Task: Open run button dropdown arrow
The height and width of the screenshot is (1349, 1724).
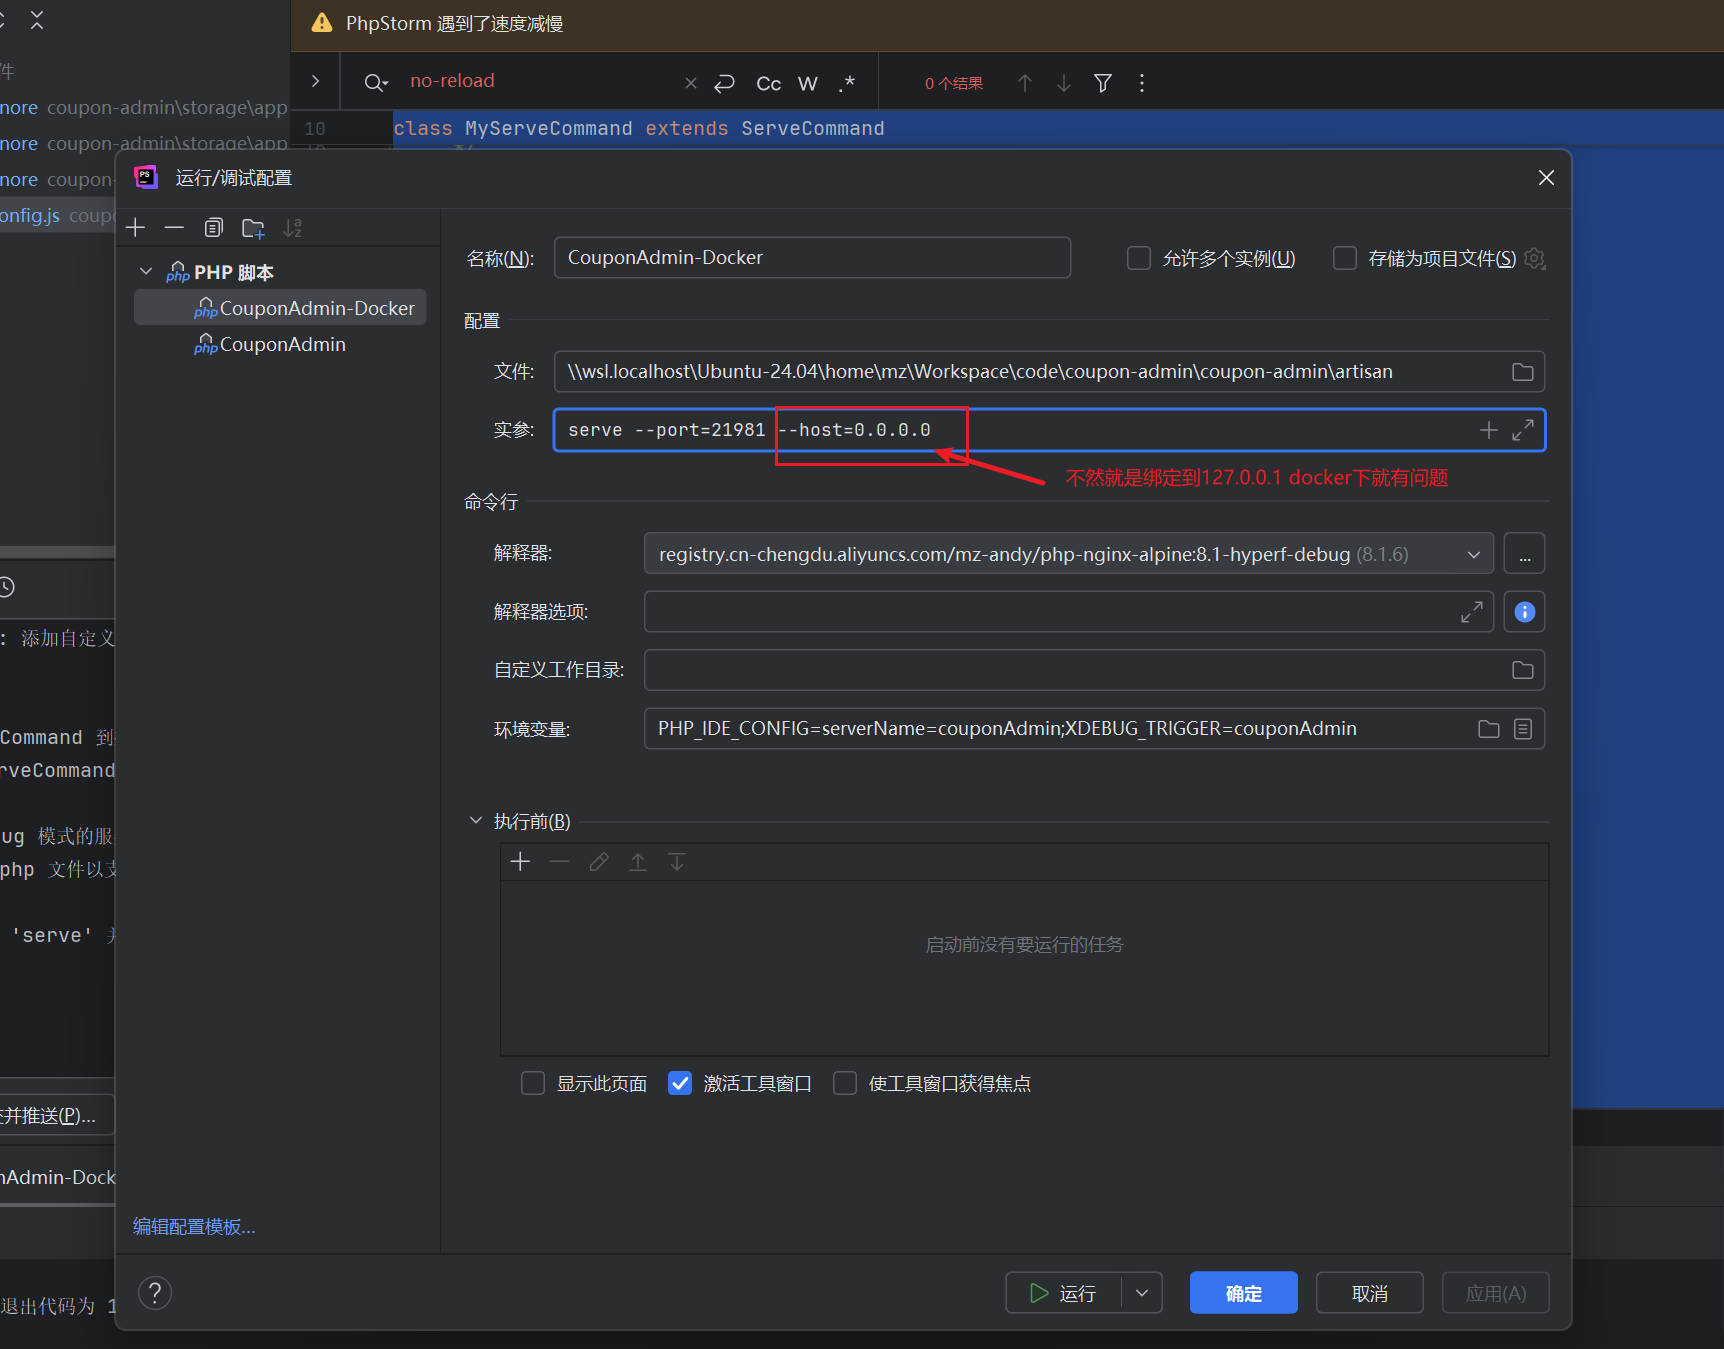Action: pos(1142,1293)
